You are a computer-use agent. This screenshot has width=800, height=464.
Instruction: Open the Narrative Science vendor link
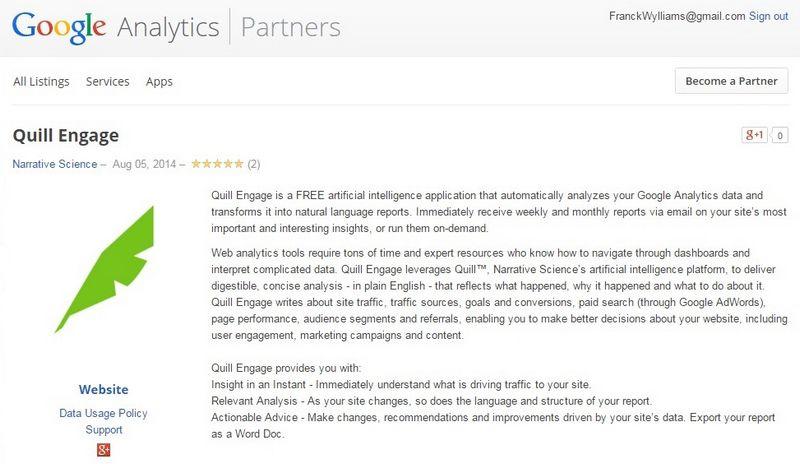pyautogui.click(x=54, y=164)
